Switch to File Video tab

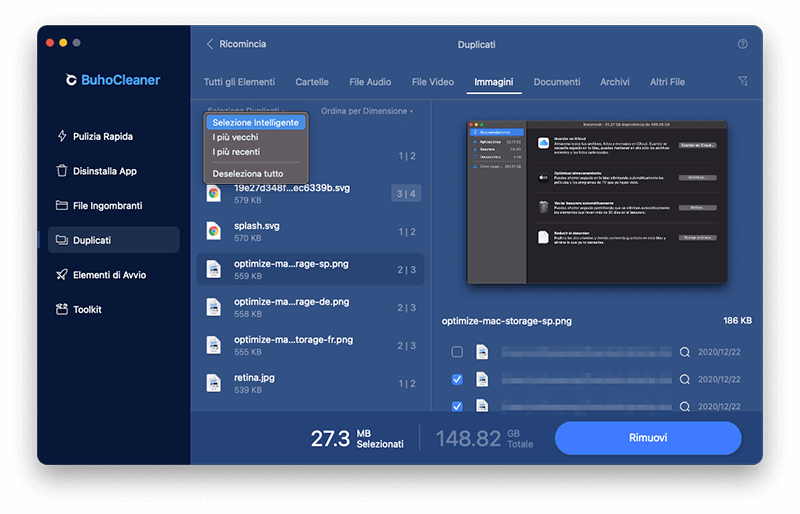click(433, 82)
